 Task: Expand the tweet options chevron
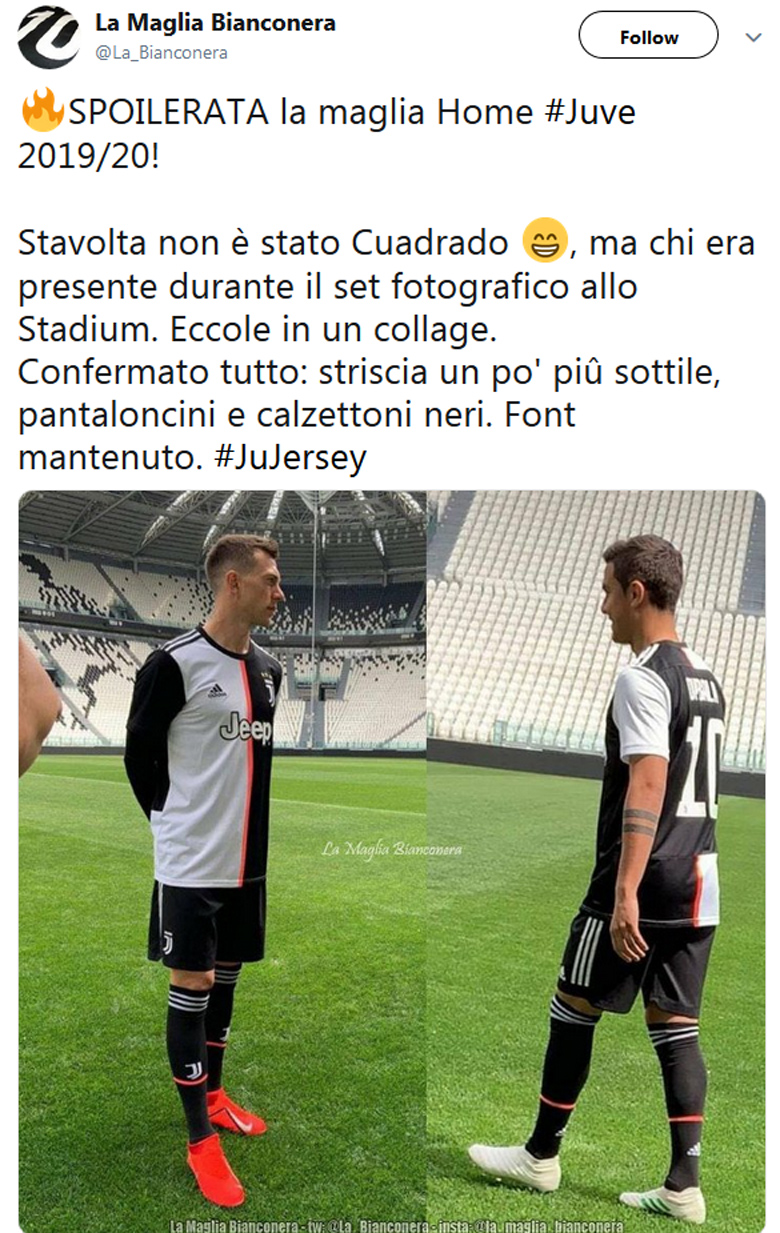point(753,37)
